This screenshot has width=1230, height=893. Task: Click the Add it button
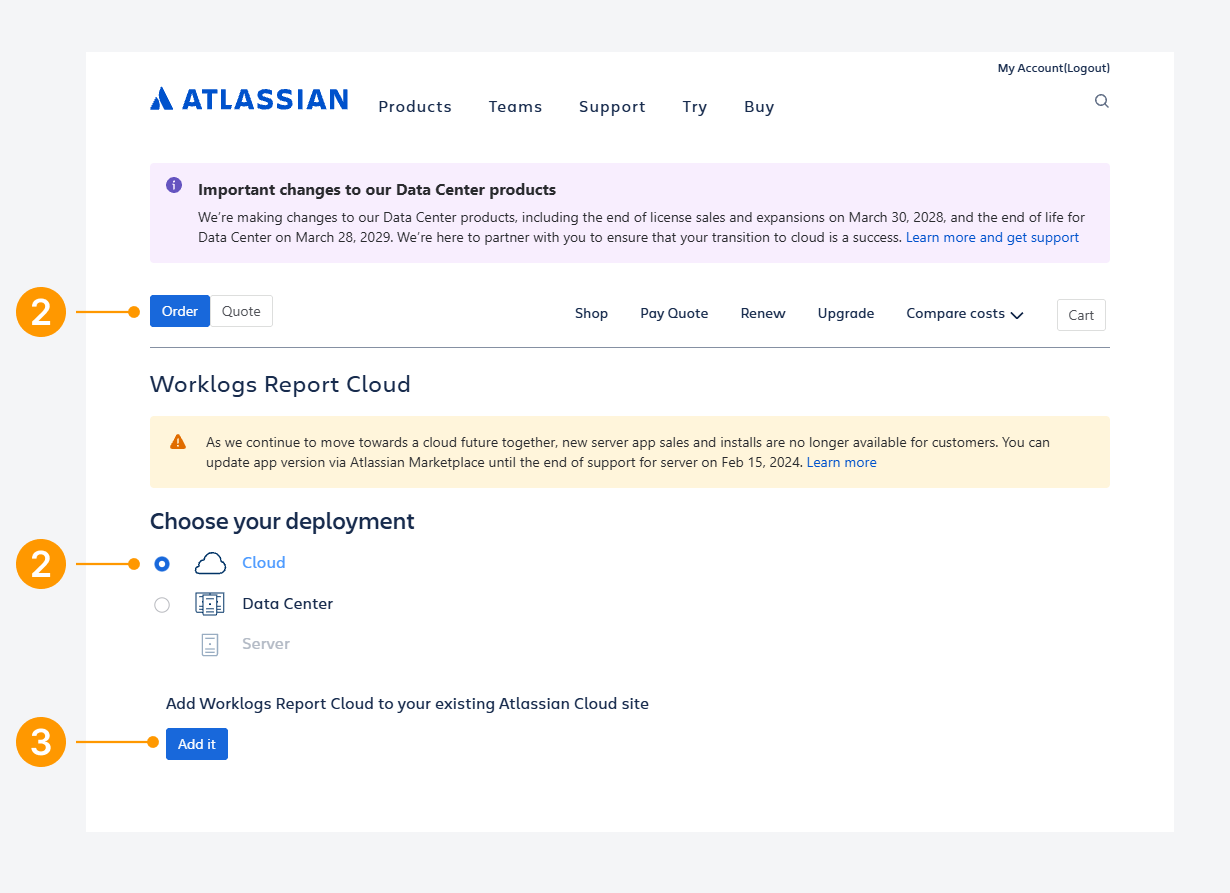pos(197,744)
